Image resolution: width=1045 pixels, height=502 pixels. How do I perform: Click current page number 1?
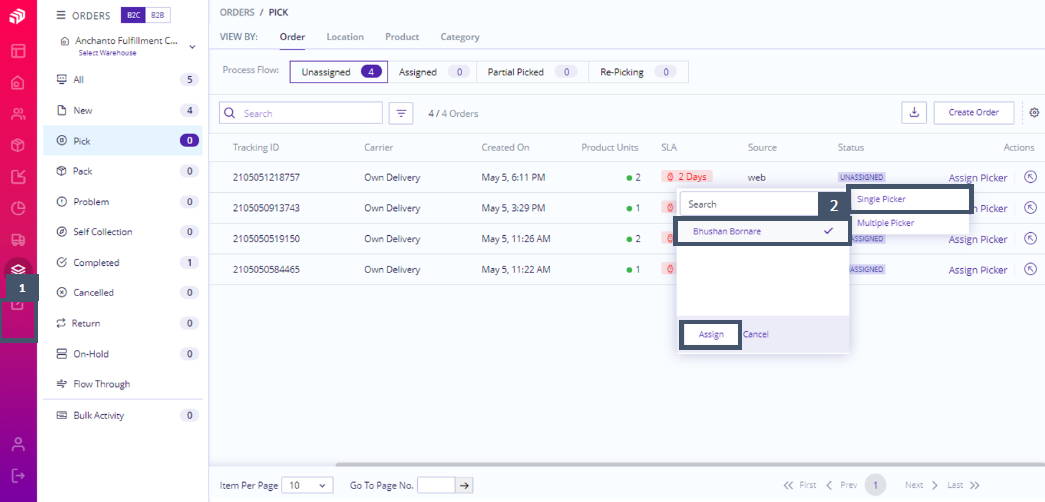click(x=876, y=485)
